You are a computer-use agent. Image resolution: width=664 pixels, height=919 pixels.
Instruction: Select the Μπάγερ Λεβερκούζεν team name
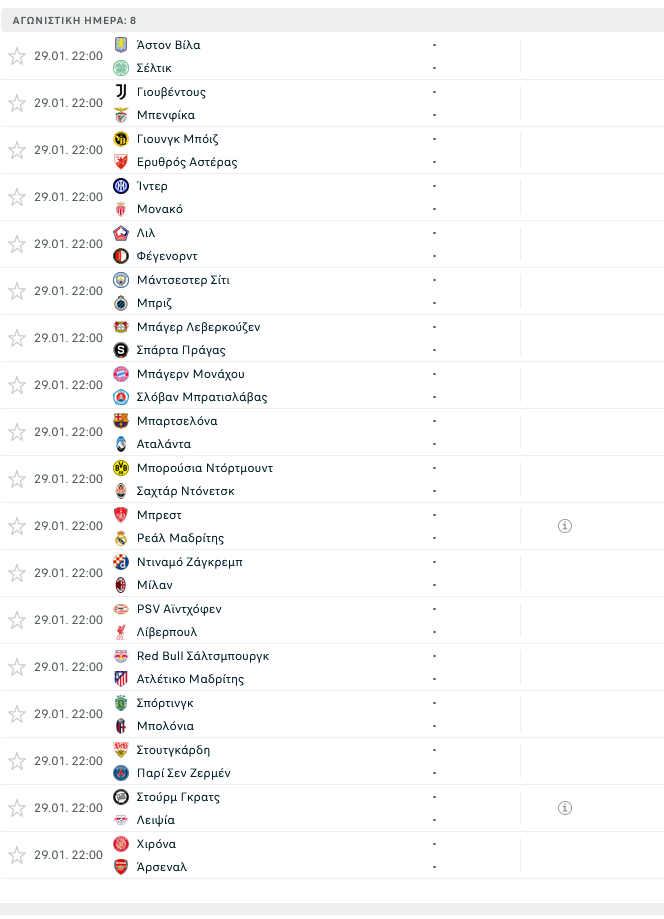tap(198, 327)
